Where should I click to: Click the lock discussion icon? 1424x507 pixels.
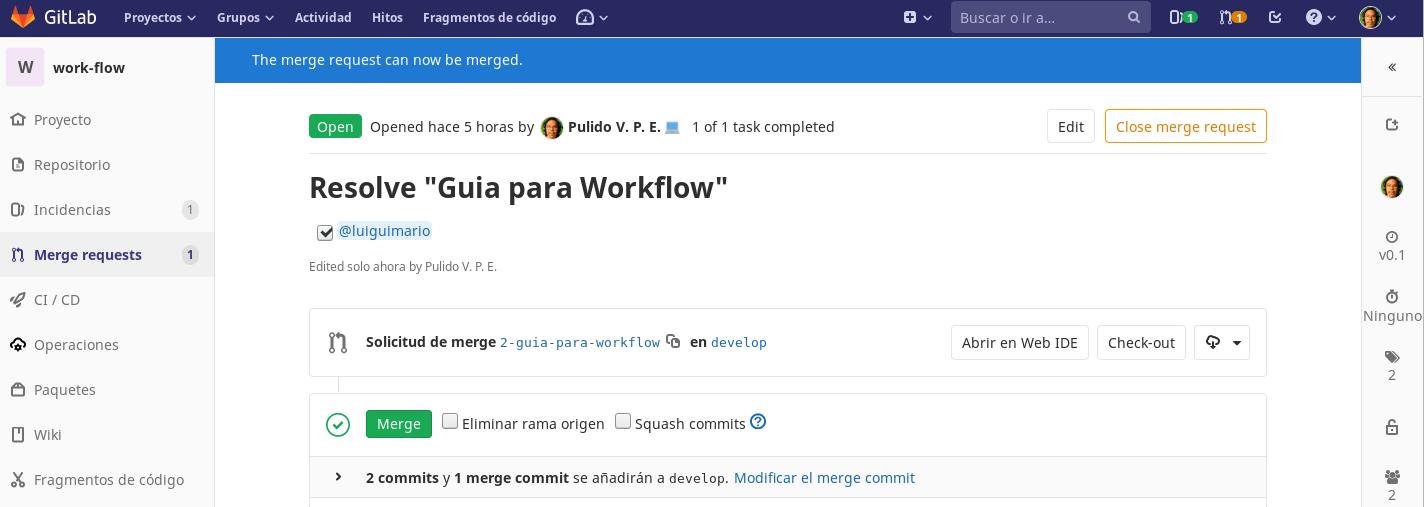pos(1392,427)
